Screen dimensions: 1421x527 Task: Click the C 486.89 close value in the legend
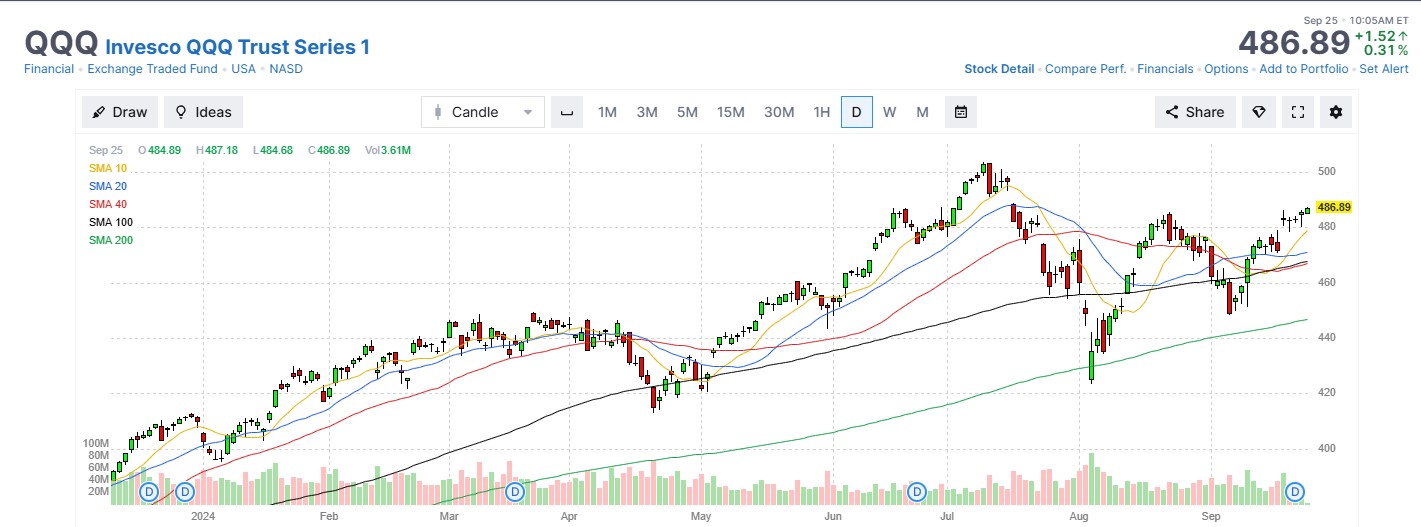coord(328,150)
